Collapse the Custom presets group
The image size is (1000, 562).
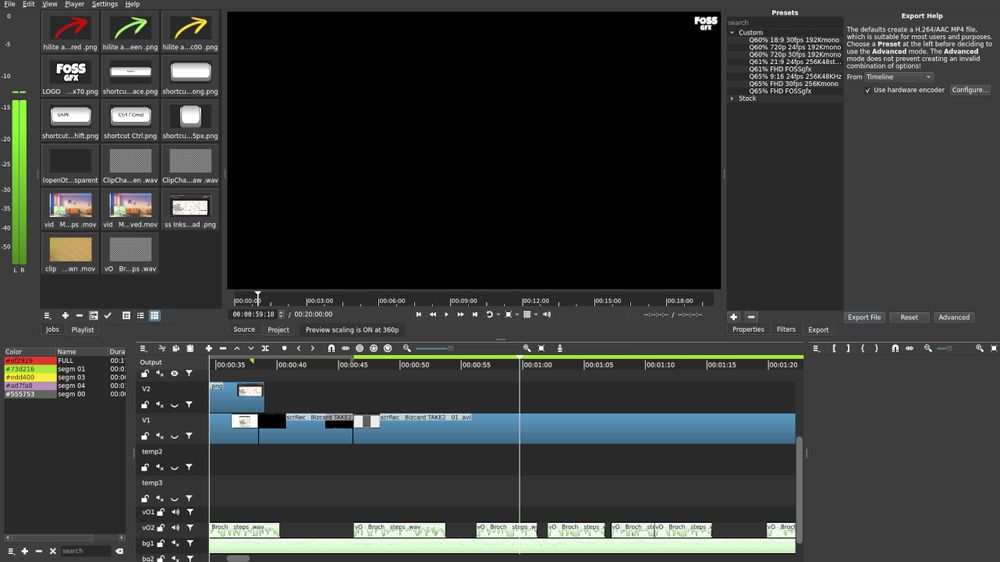point(732,33)
